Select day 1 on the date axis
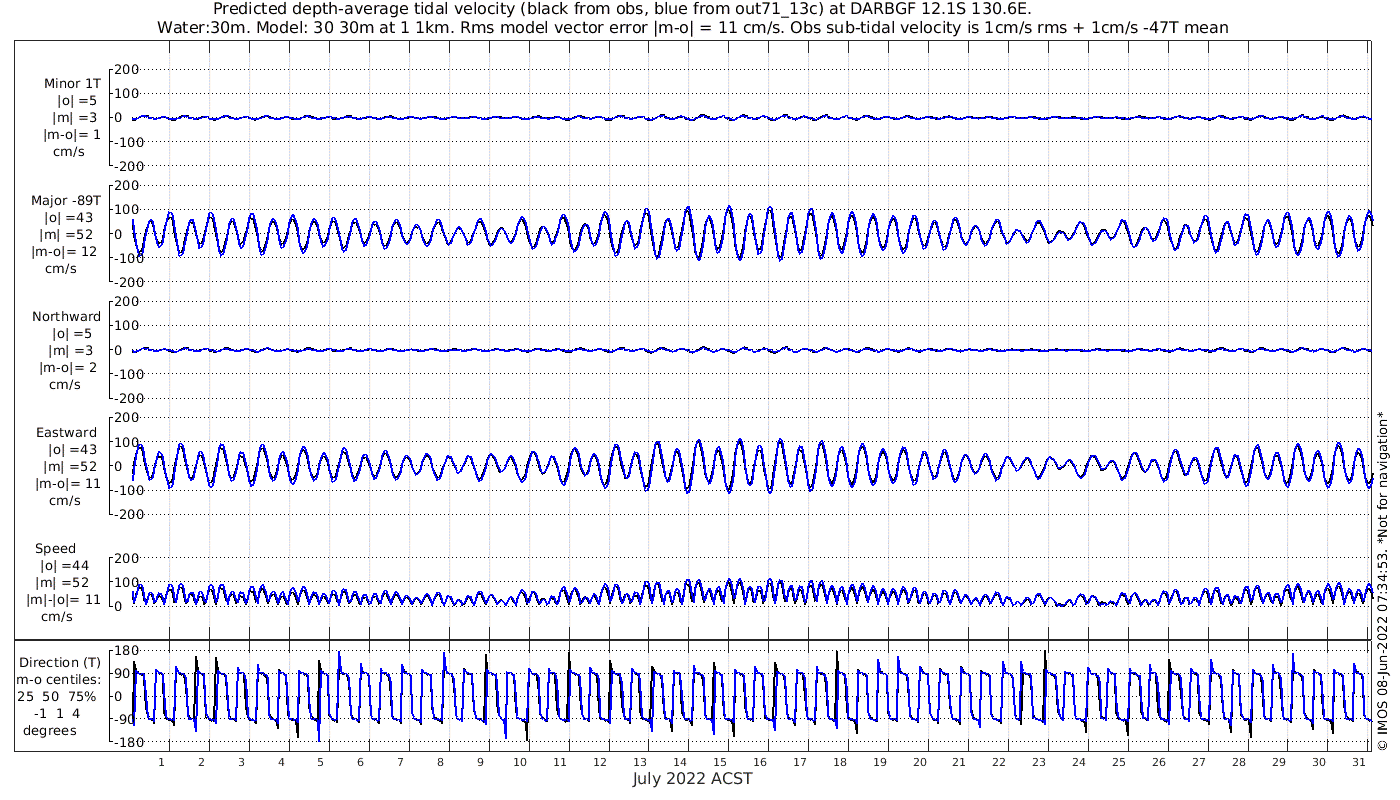The height and width of the screenshot is (800, 1400). [x=162, y=761]
